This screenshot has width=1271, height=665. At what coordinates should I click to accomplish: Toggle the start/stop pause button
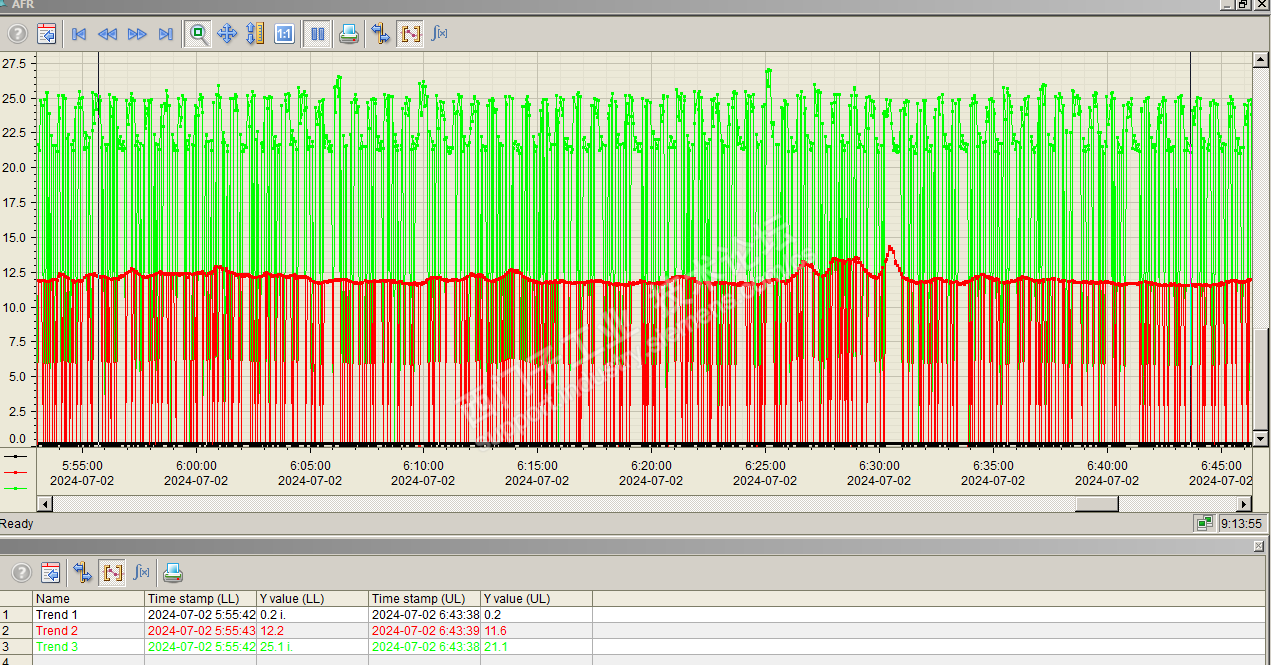(318, 34)
